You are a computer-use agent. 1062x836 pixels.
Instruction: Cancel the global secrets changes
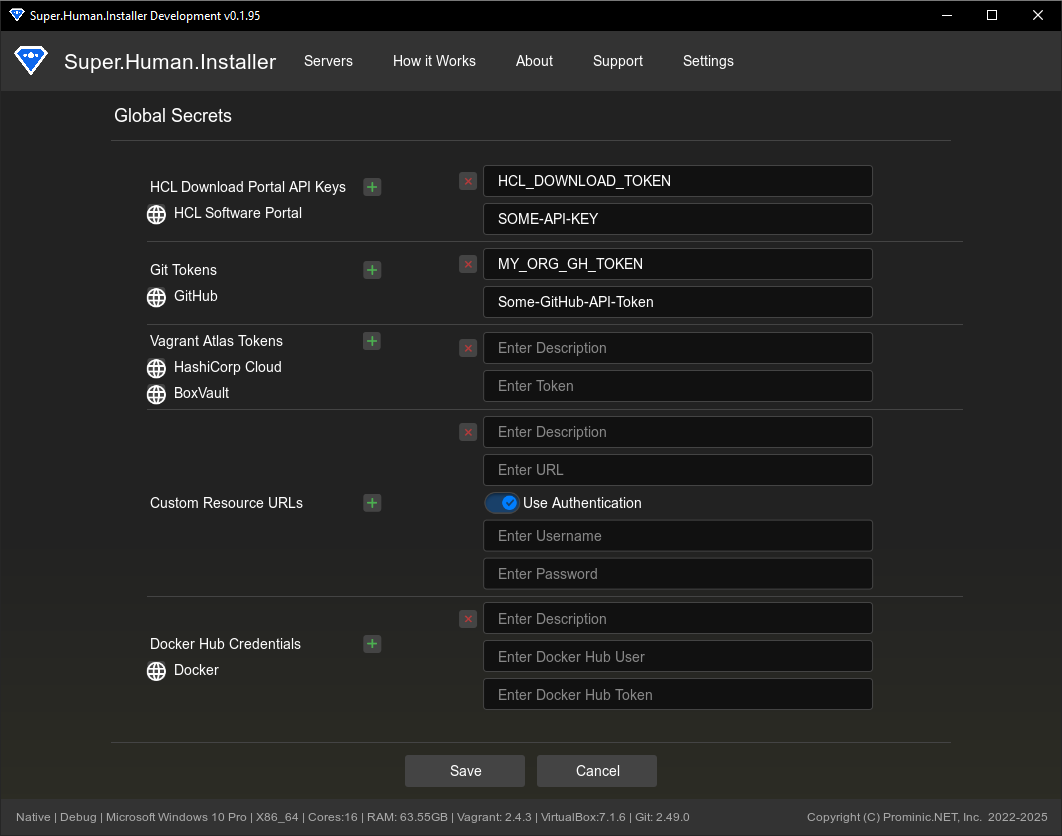pos(597,771)
